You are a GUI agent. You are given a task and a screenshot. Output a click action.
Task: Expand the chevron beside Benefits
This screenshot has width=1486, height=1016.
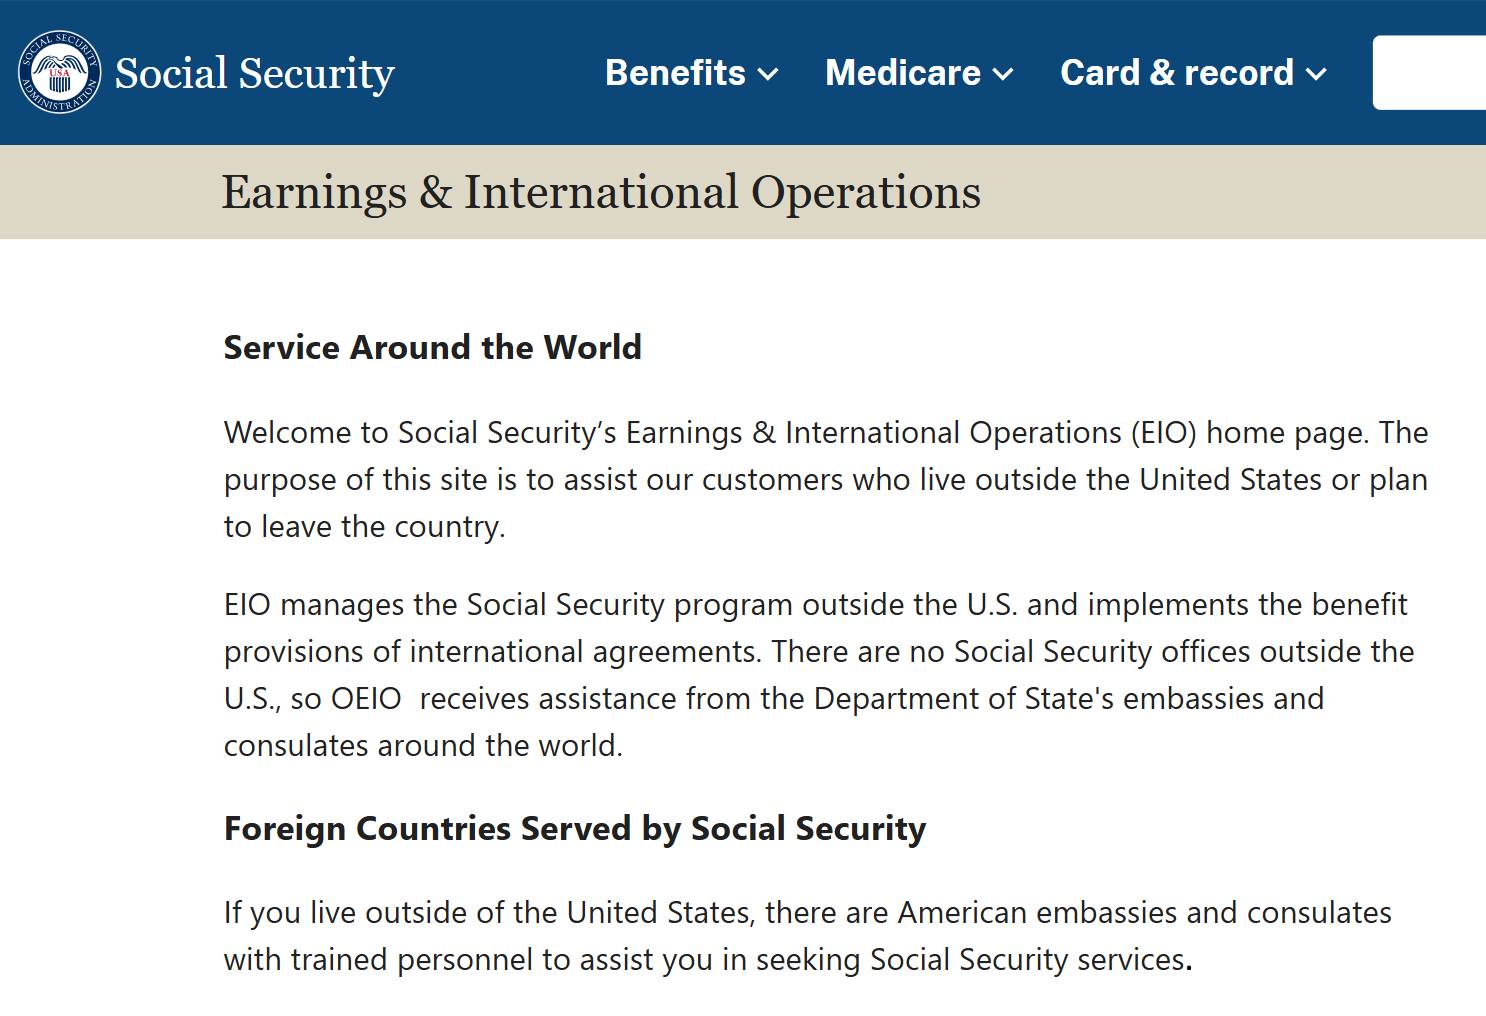coord(768,74)
